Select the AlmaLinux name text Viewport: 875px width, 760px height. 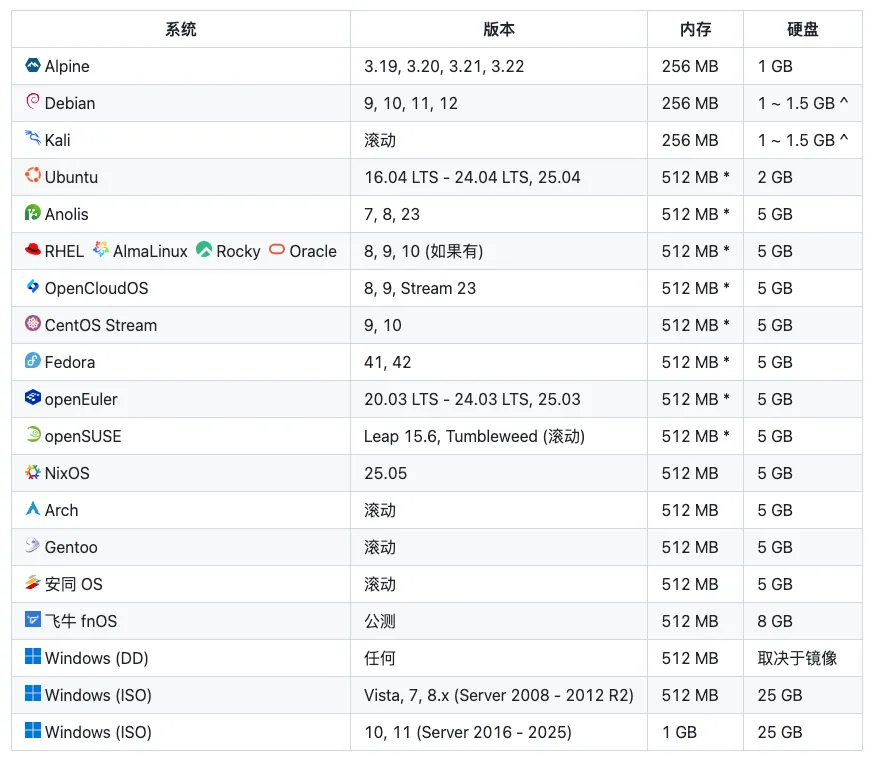pos(150,251)
